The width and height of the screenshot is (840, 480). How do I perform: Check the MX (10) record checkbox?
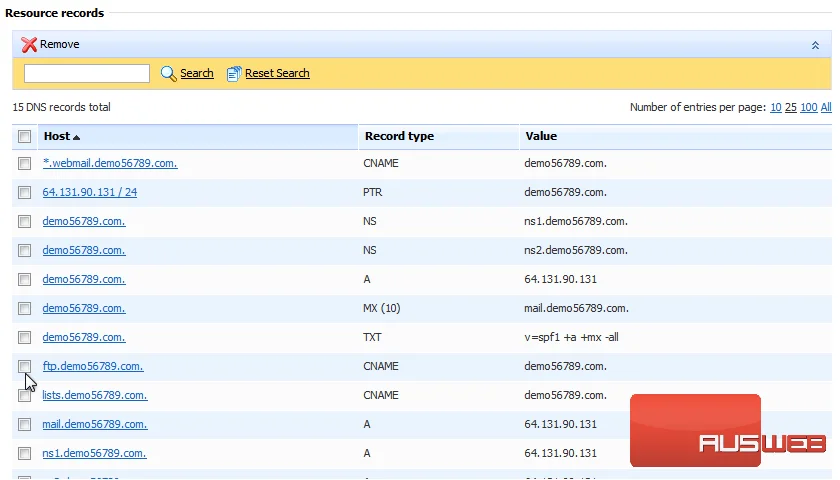25,308
